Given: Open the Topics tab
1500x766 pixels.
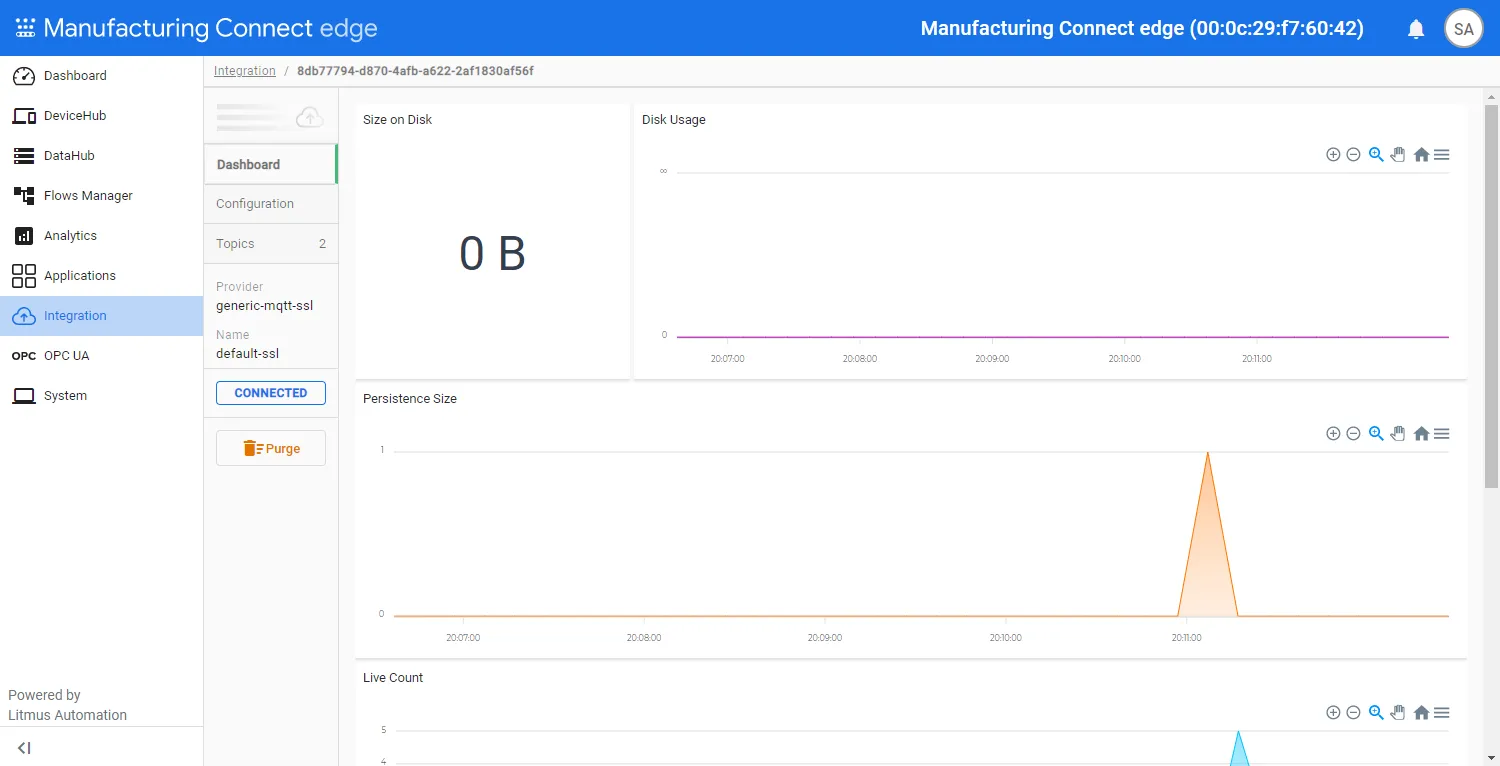Looking at the screenshot, I should click(x=271, y=244).
